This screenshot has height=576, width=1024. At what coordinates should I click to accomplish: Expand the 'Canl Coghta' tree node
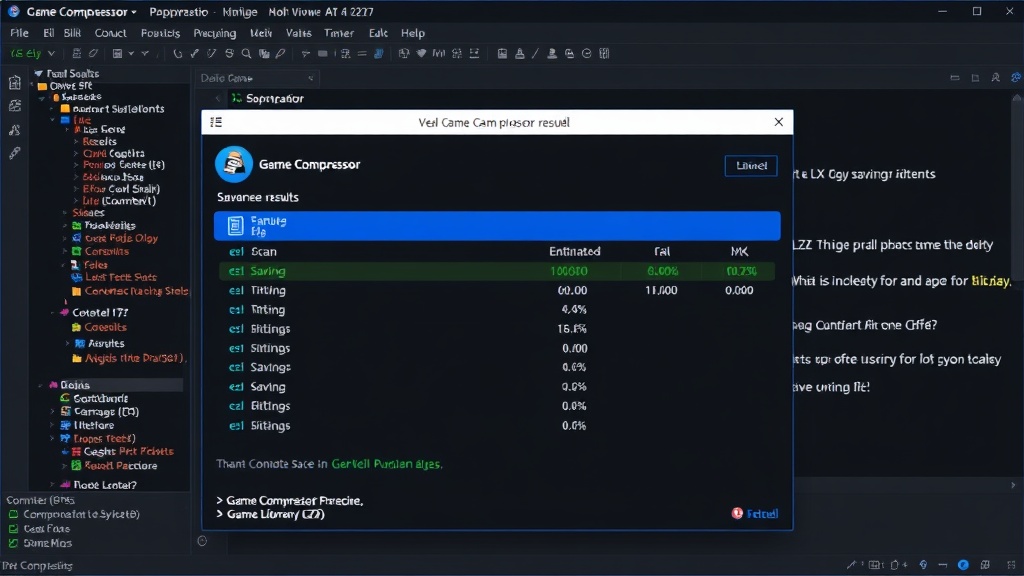click(x=76, y=153)
